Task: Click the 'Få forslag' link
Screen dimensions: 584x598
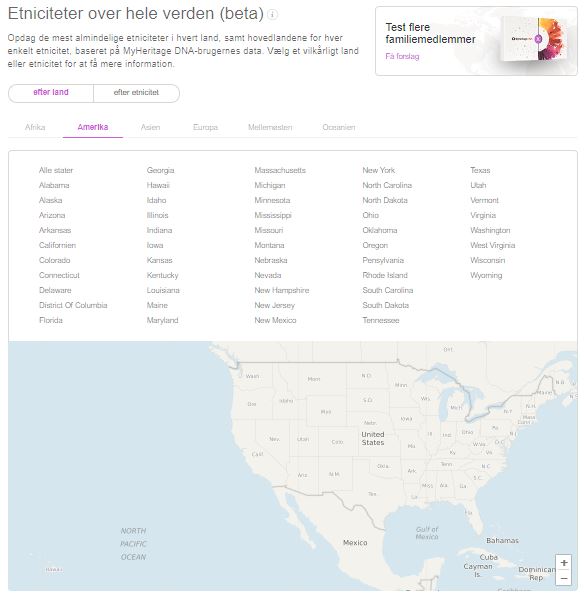Action: [x=402, y=56]
